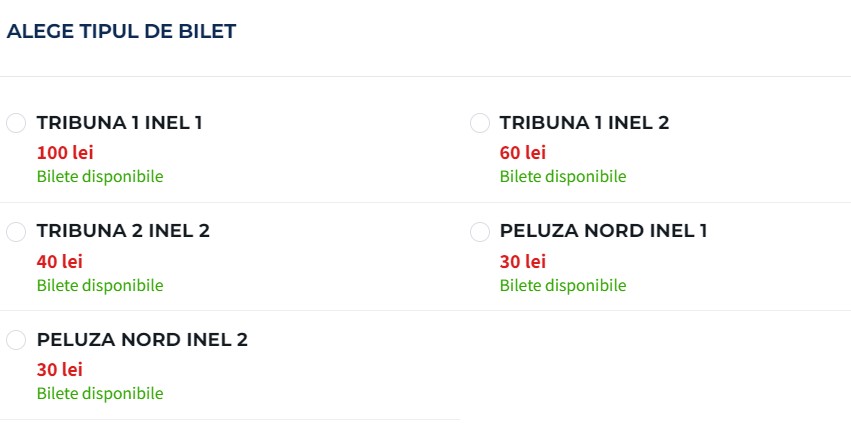Click the "TRIBUNA 1 INEL 2" label text
851x433 pixels.
[x=584, y=123]
